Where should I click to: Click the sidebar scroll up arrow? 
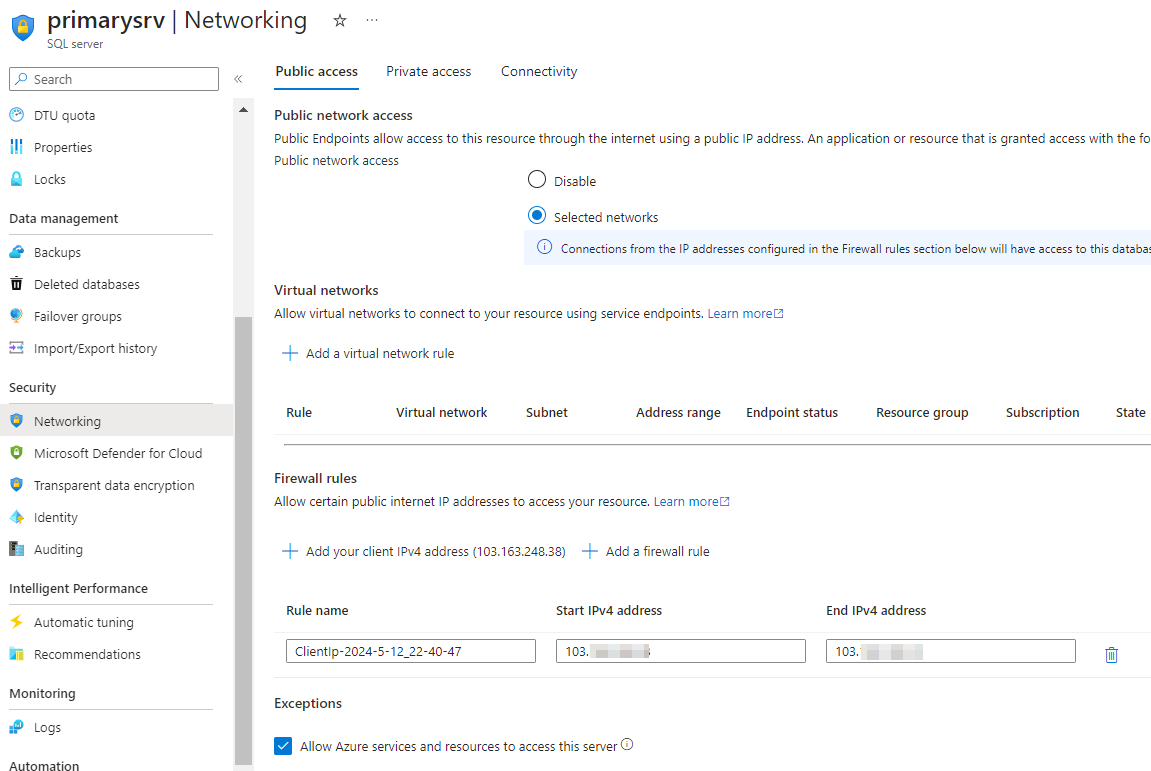coord(244,109)
